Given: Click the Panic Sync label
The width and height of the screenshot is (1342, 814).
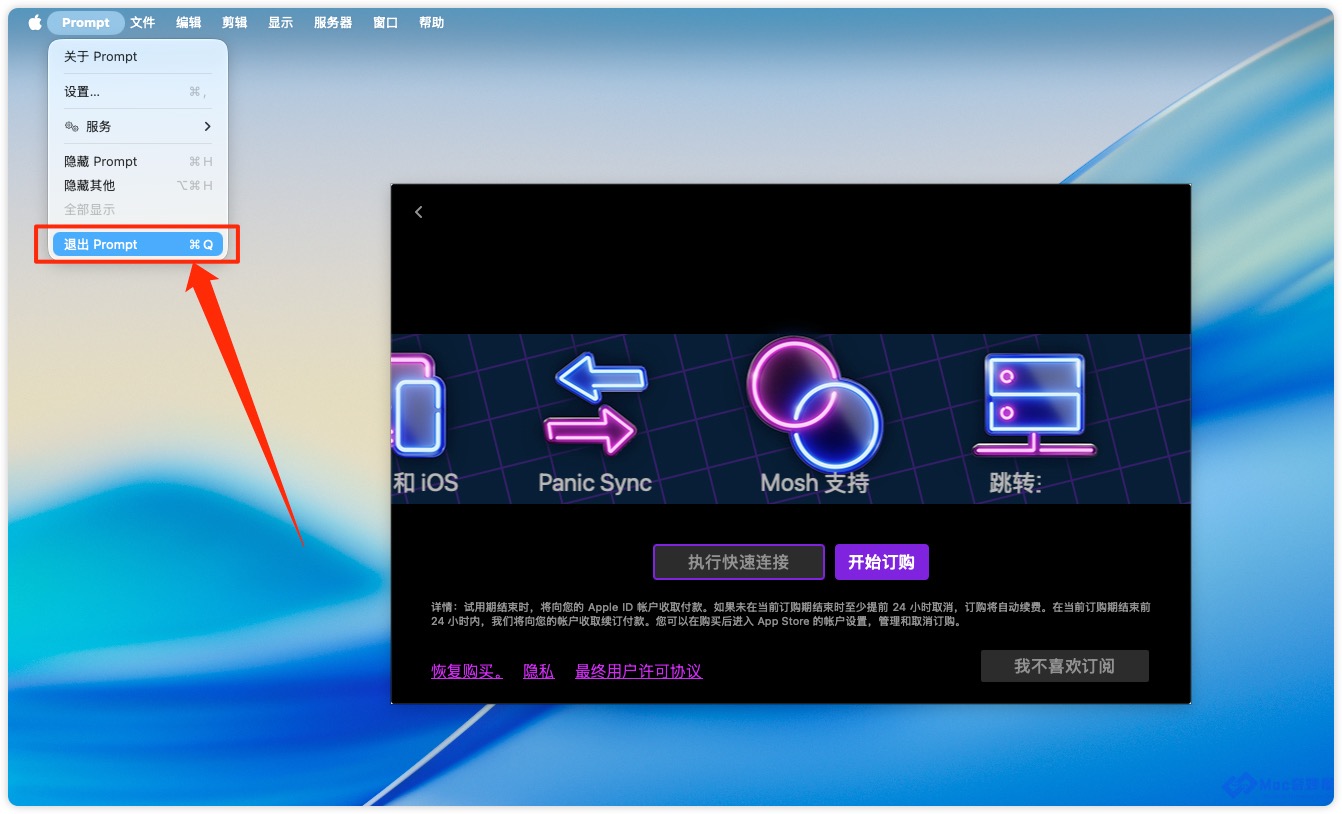Looking at the screenshot, I should click(x=595, y=483).
